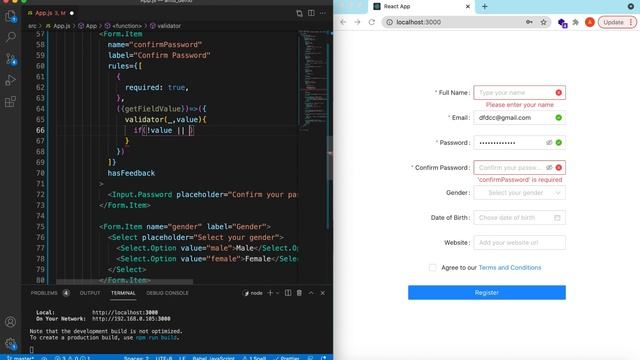Focus the Full Name input field
The height and width of the screenshot is (360, 640).
tap(520, 93)
